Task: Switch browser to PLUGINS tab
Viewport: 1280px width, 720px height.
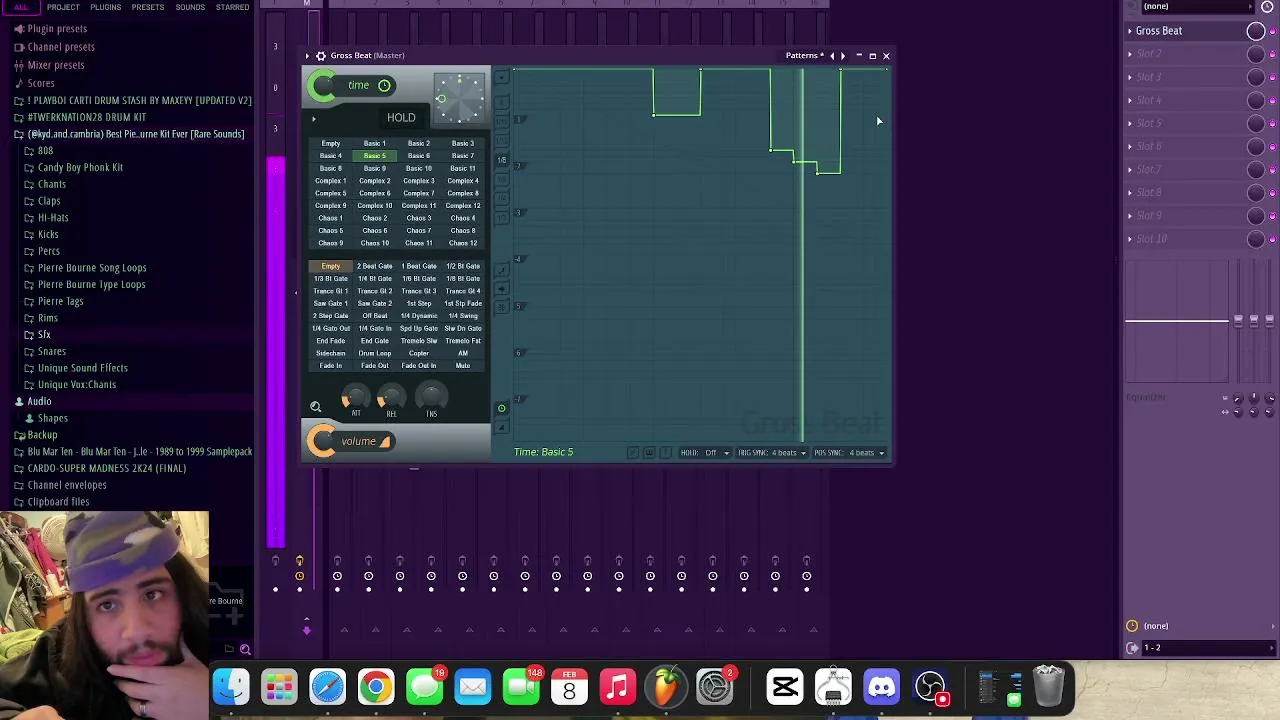Action: (105, 7)
